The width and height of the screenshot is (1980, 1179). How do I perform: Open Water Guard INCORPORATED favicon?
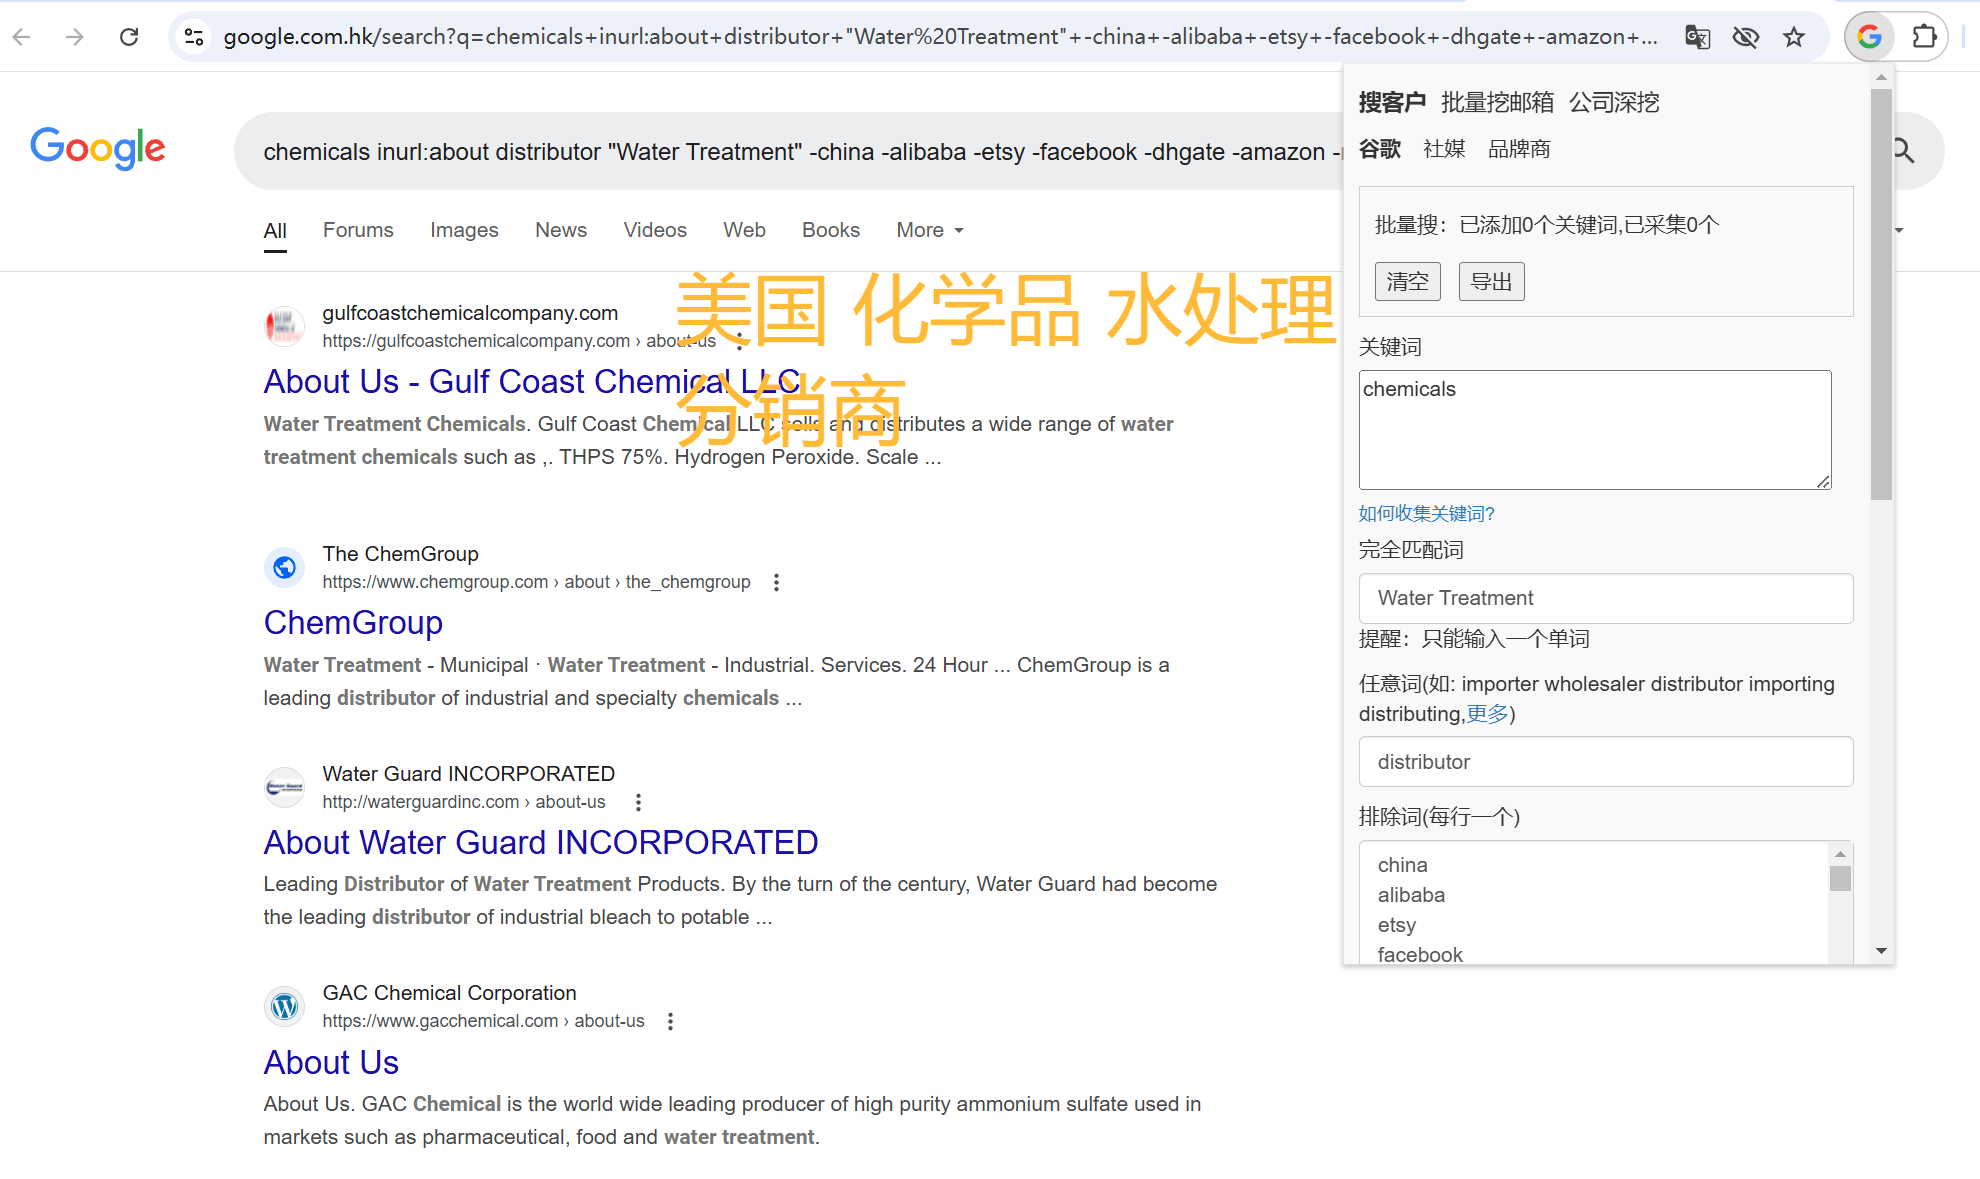coord(284,787)
